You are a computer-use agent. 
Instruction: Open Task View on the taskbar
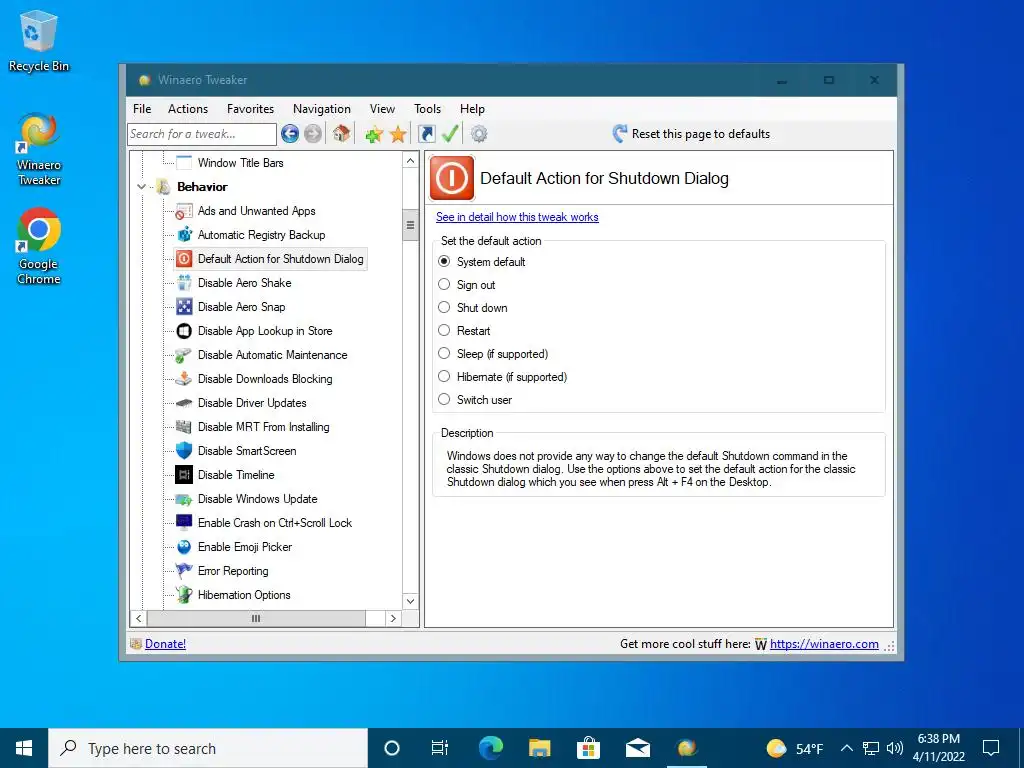(440, 748)
